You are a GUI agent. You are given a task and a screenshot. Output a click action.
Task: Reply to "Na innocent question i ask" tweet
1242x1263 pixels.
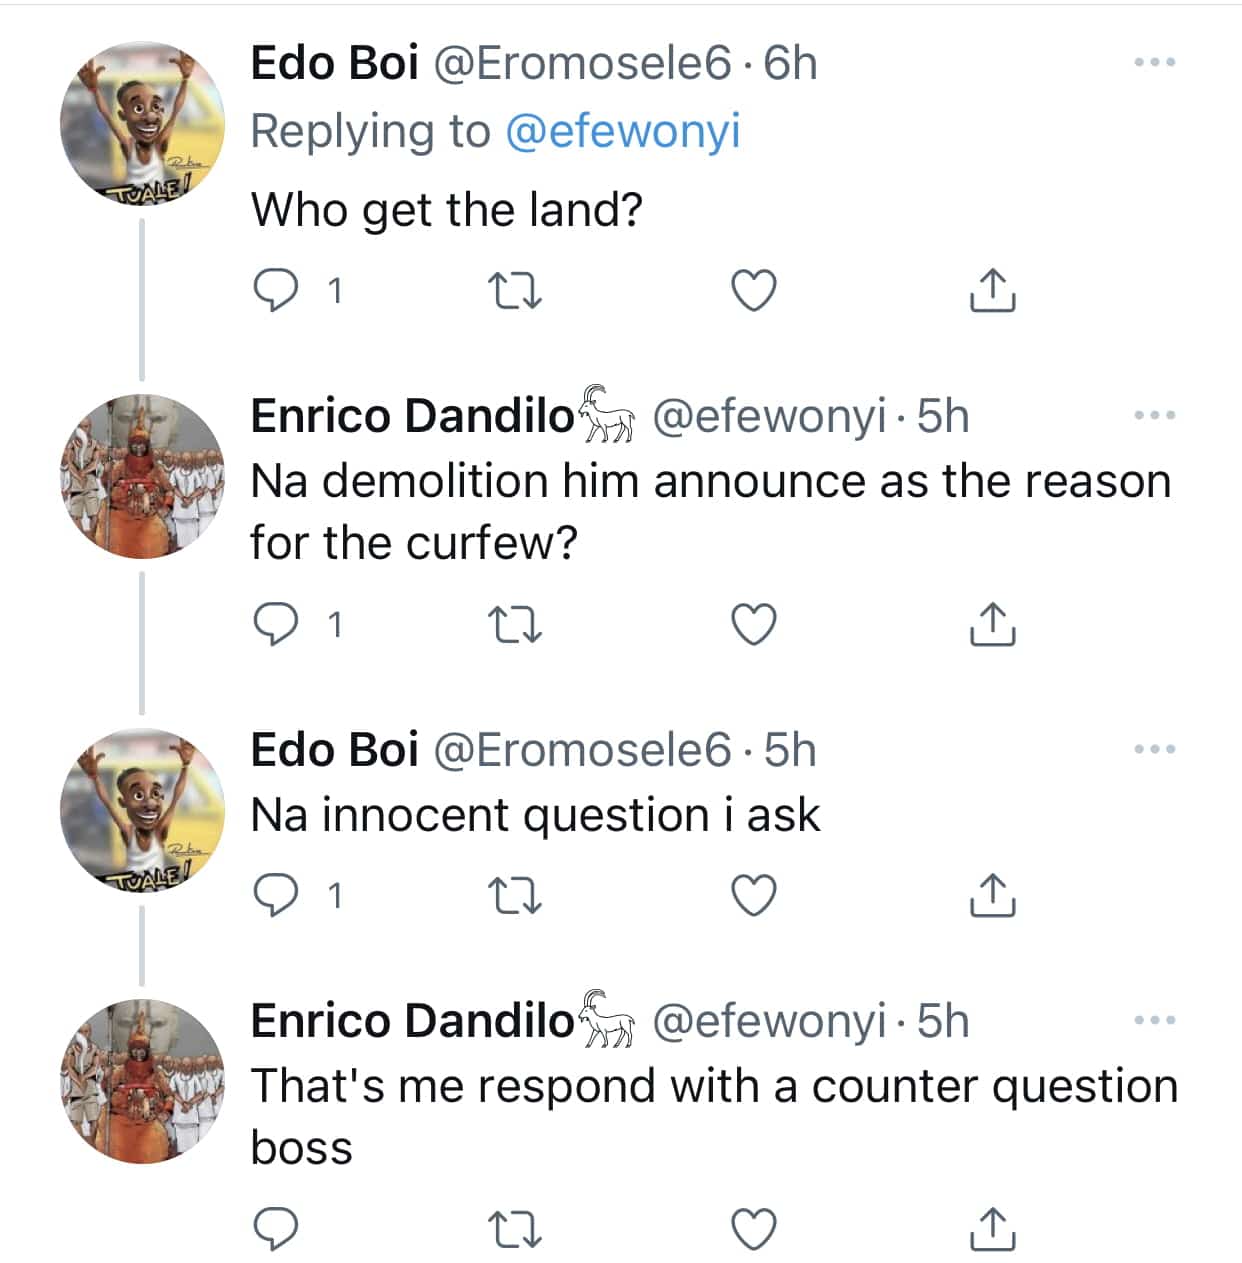coord(275,895)
